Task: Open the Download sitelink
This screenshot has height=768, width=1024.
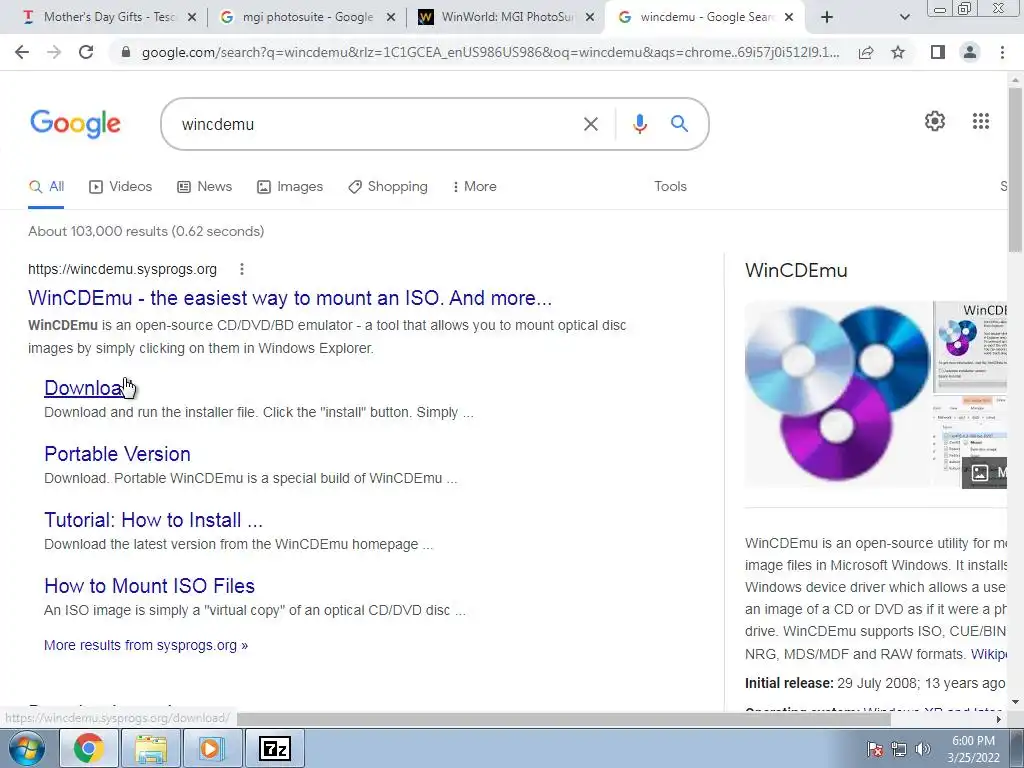Action: 83,388
